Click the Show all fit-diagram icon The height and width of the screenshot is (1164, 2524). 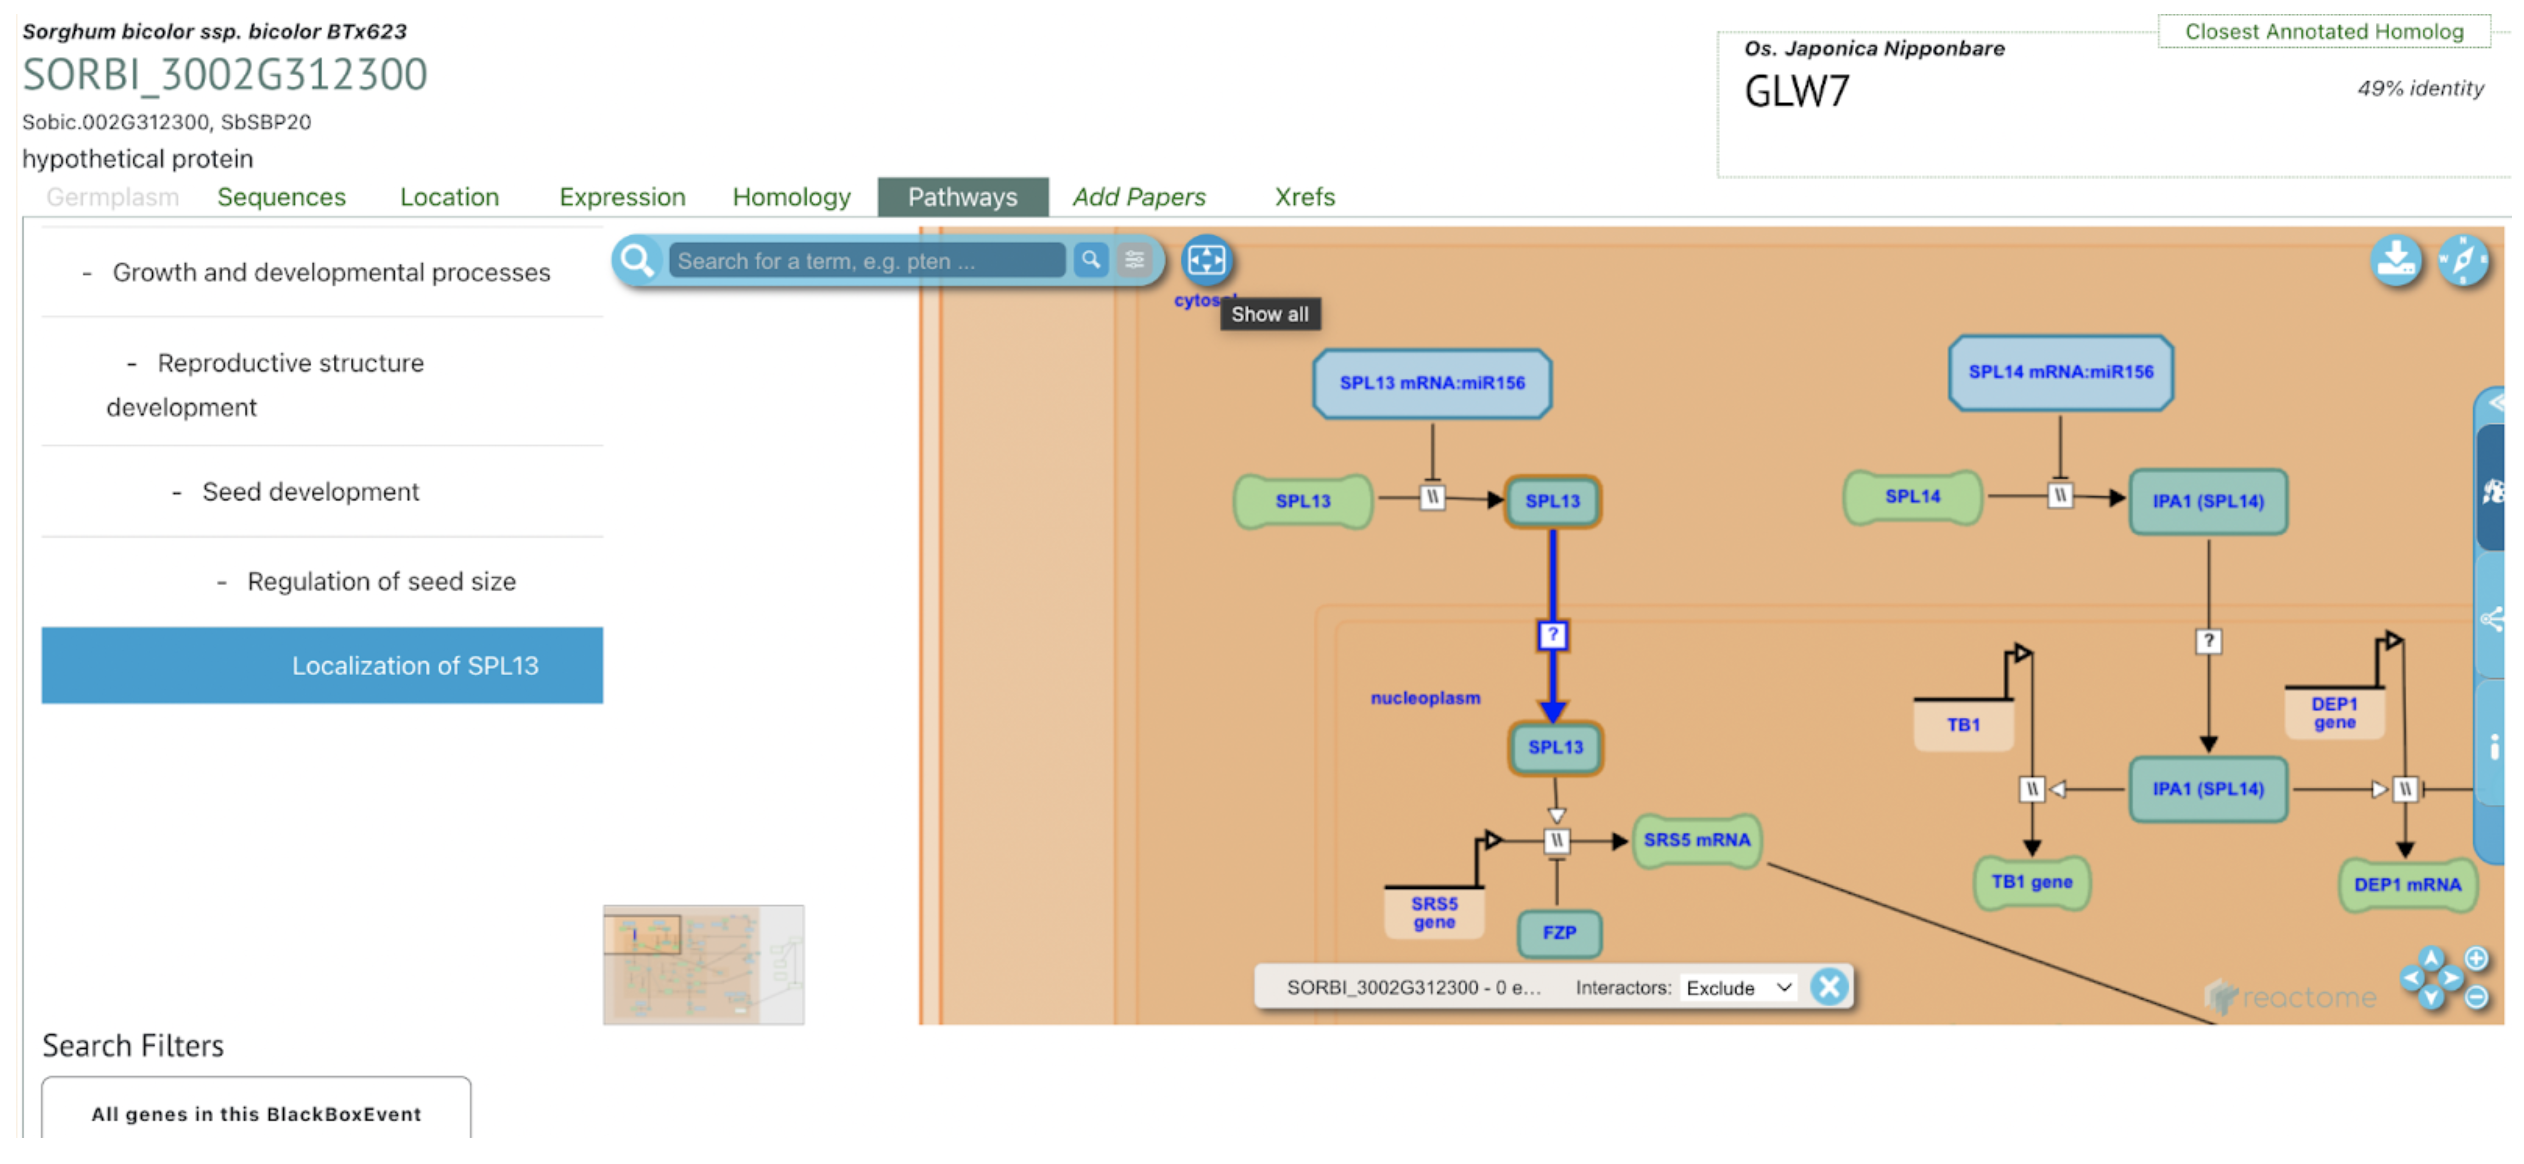pyautogui.click(x=1206, y=260)
